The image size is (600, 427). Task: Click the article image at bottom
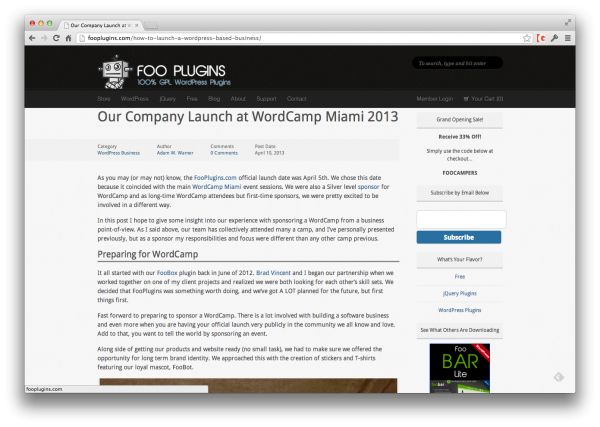[248, 386]
